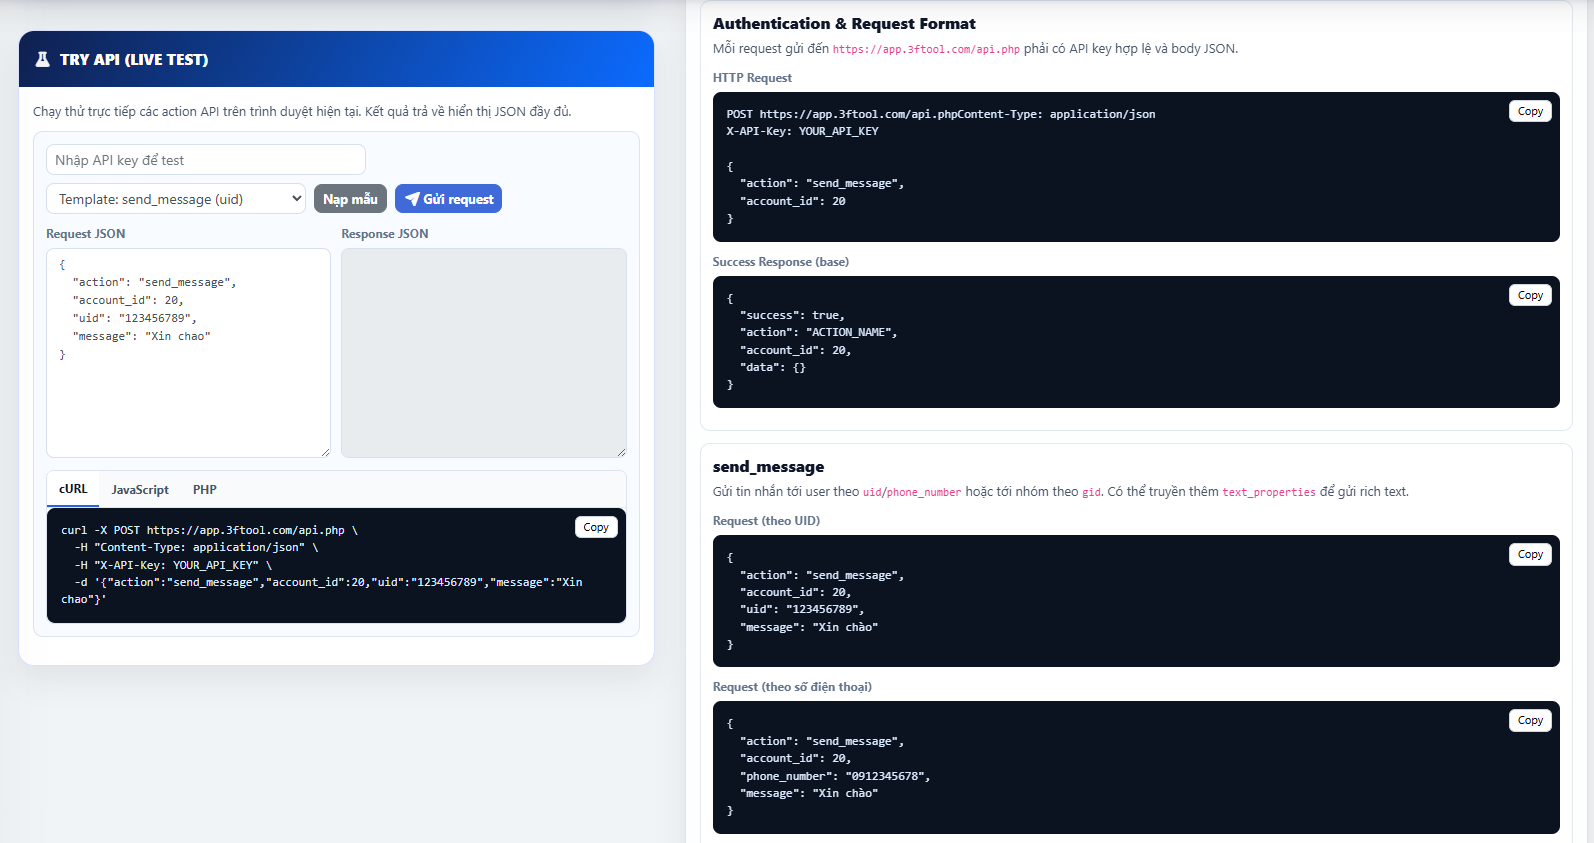Click the flask icon beside TRY API title
1594x843 pixels.
(41, 59)
